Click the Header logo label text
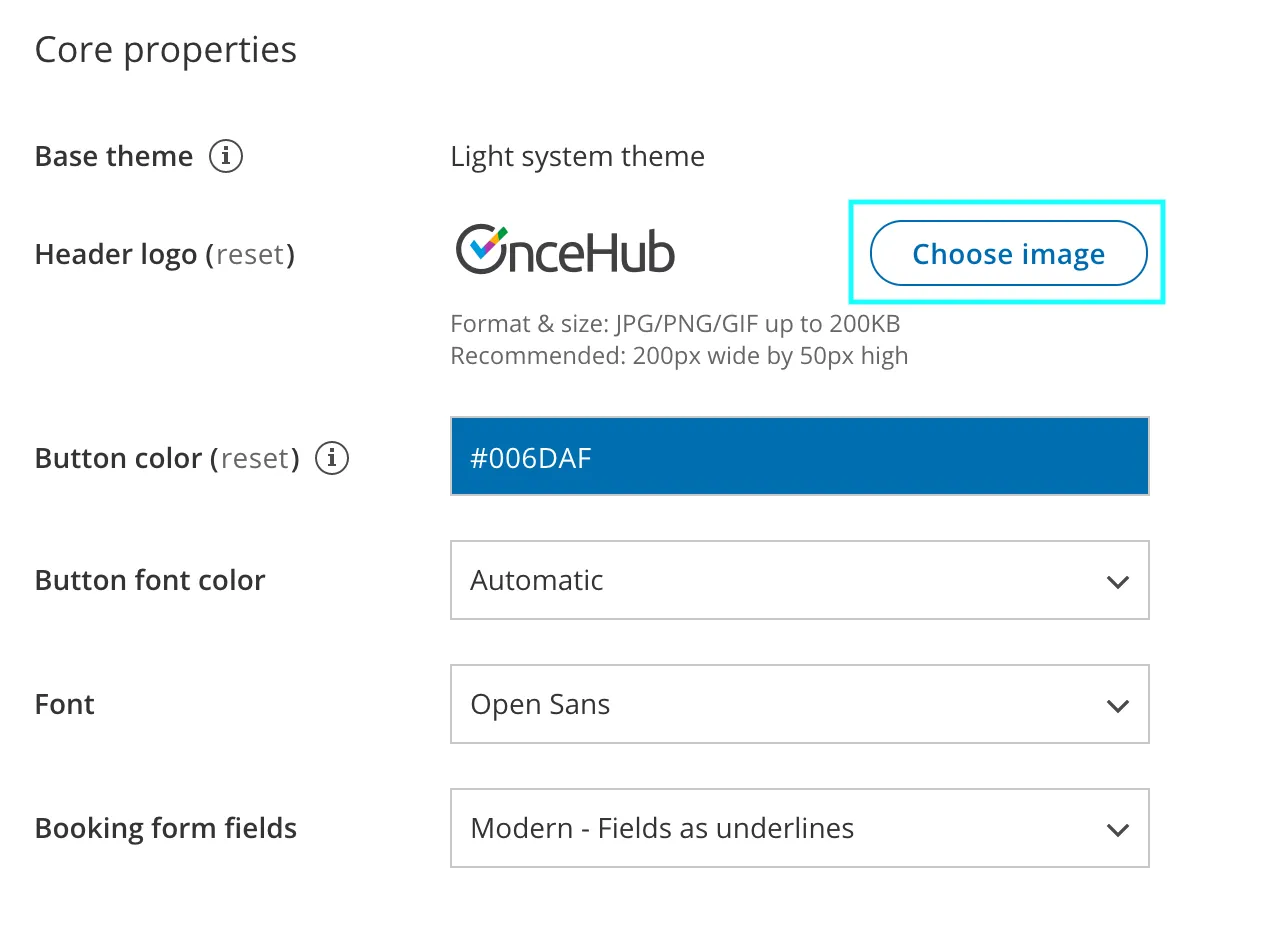The image size is (1272, 944). [116, 255]
